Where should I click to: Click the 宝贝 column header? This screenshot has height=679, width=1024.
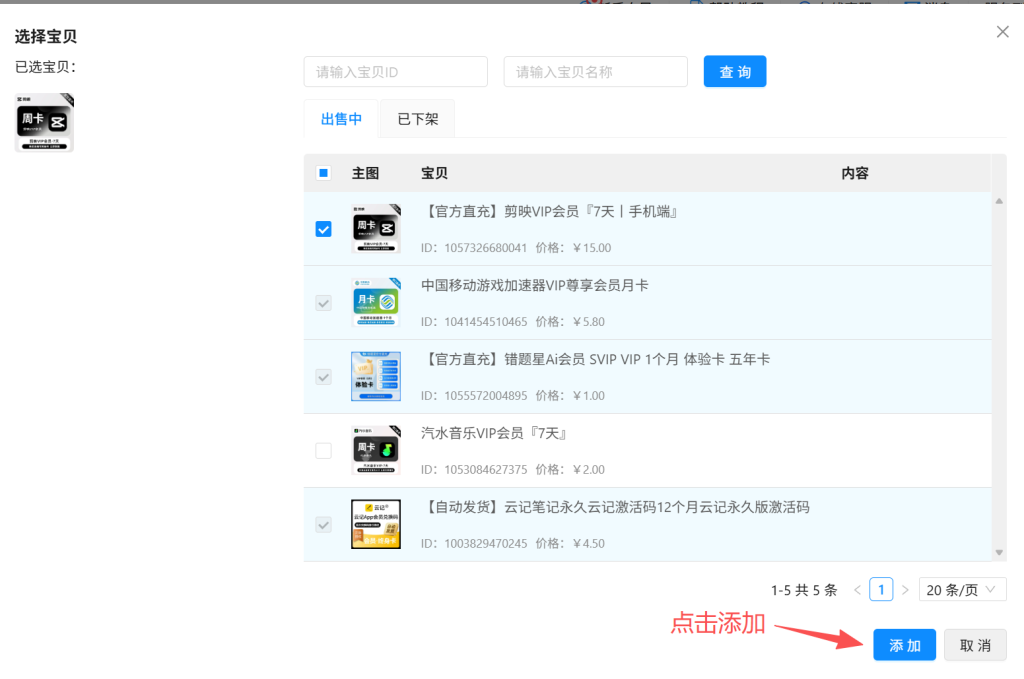tap(434, 173)
